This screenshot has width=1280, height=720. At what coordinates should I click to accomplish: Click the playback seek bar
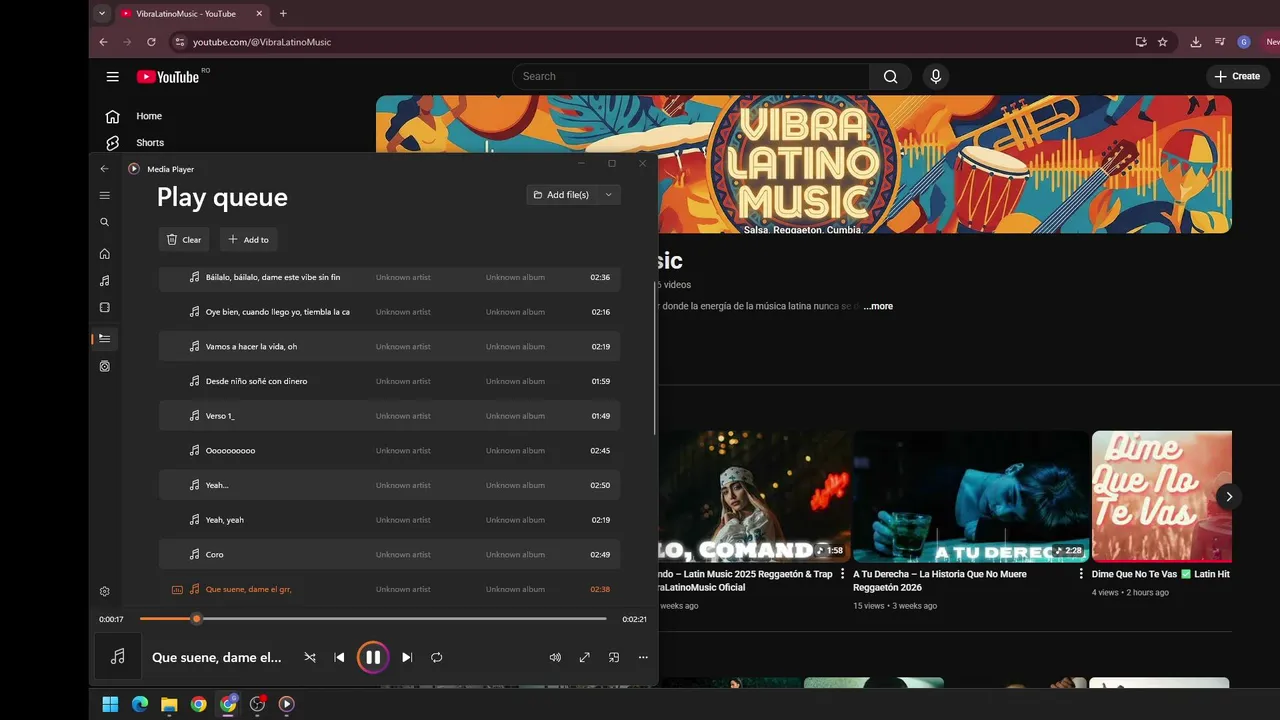(373, 619)
